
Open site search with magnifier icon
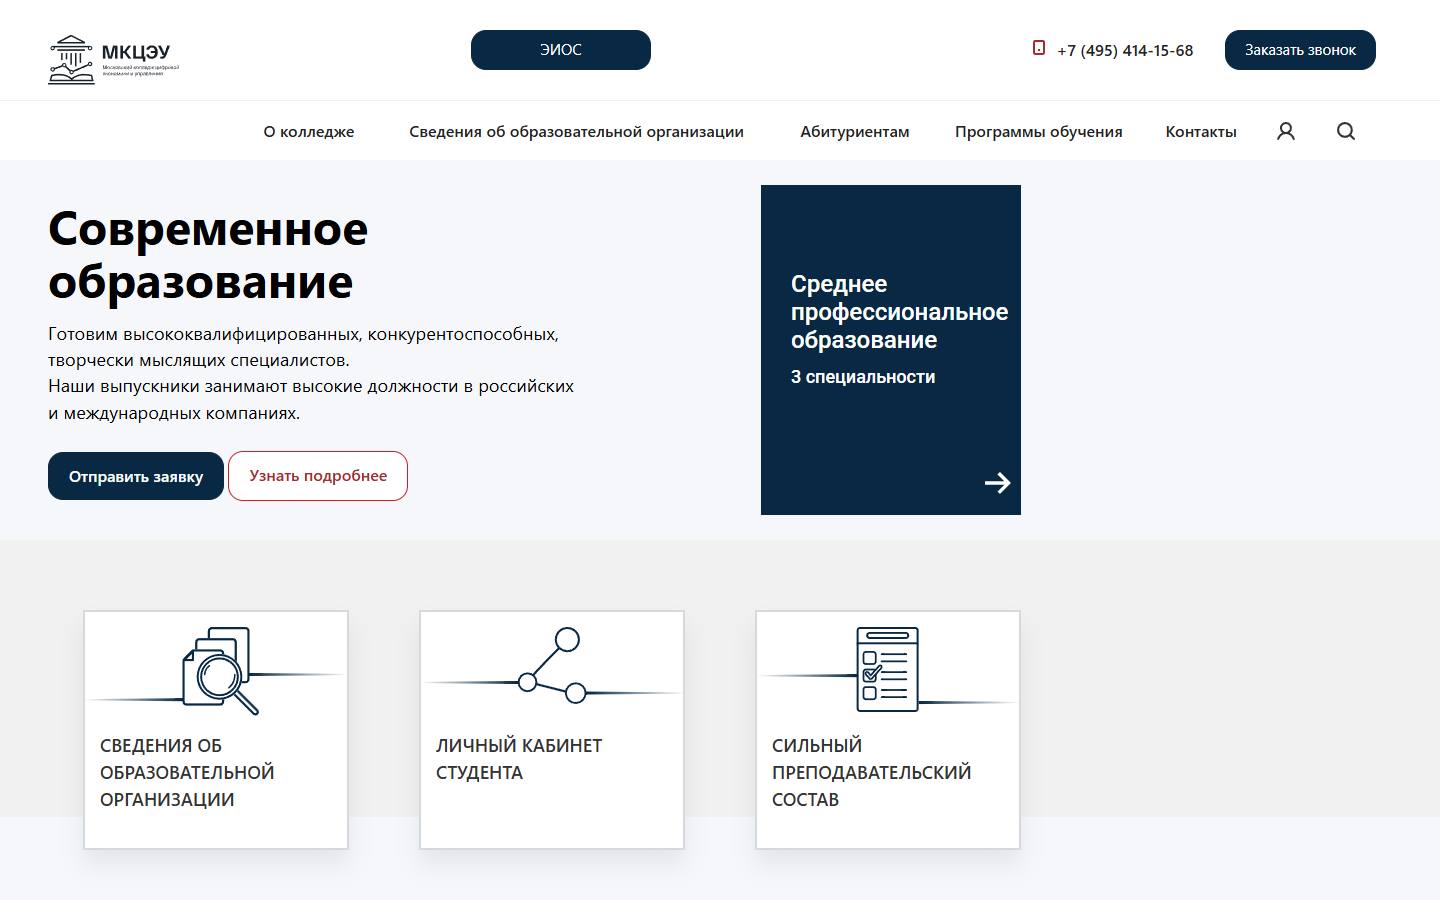point(1346,131)
